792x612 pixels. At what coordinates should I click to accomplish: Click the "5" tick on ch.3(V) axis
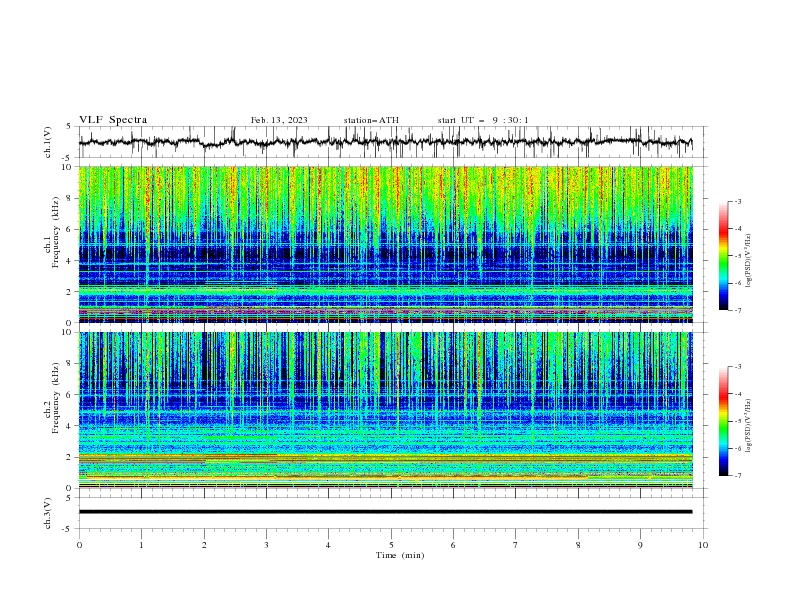(68, 498)
